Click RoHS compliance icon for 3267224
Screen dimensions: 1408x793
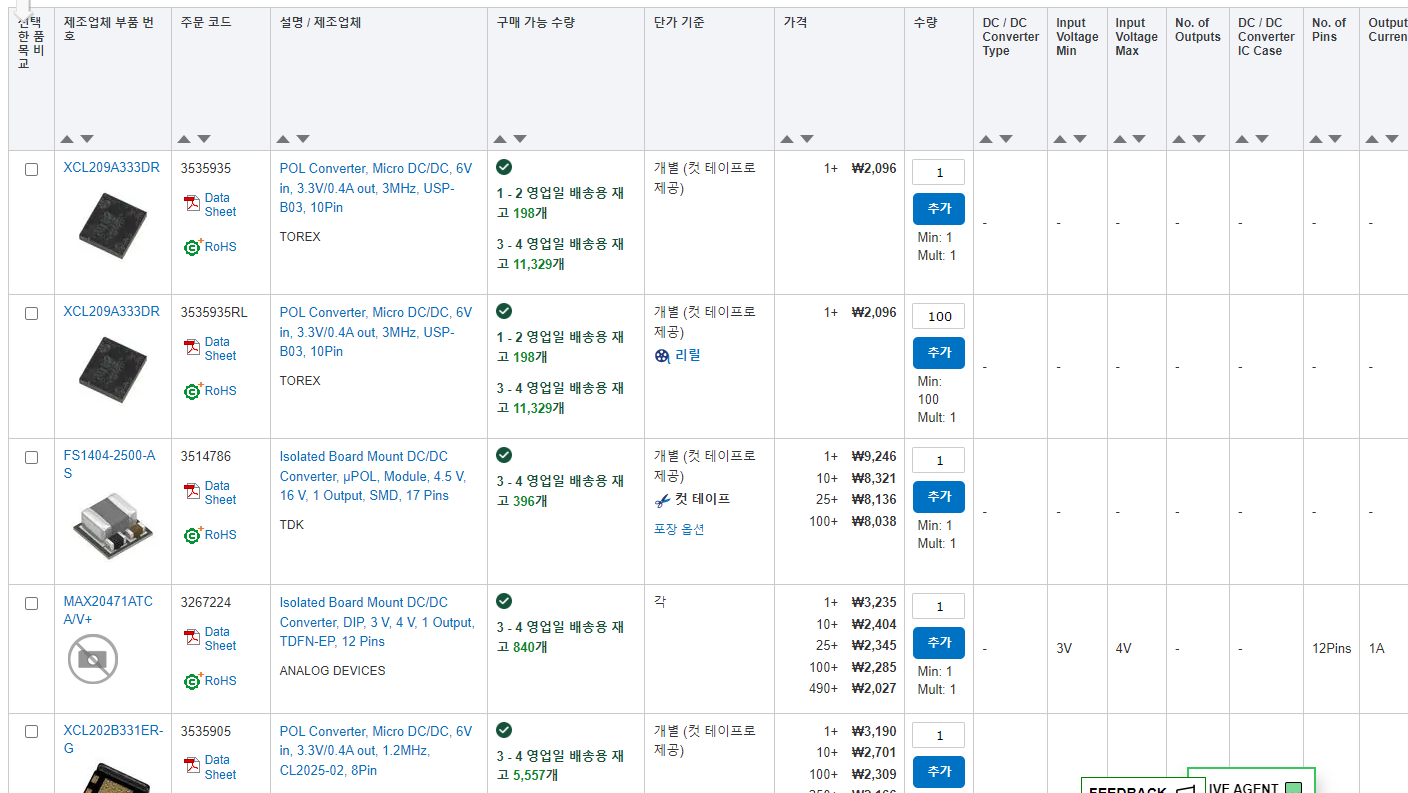pos(193,680)
